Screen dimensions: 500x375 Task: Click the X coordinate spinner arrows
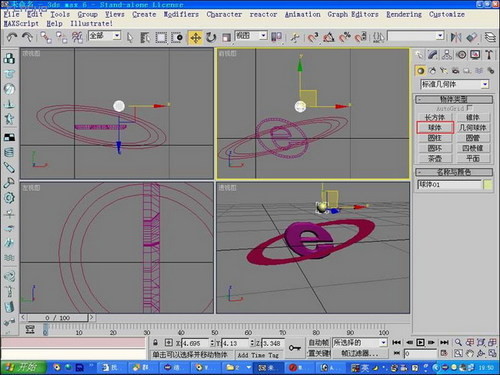[x=212, y=343]
